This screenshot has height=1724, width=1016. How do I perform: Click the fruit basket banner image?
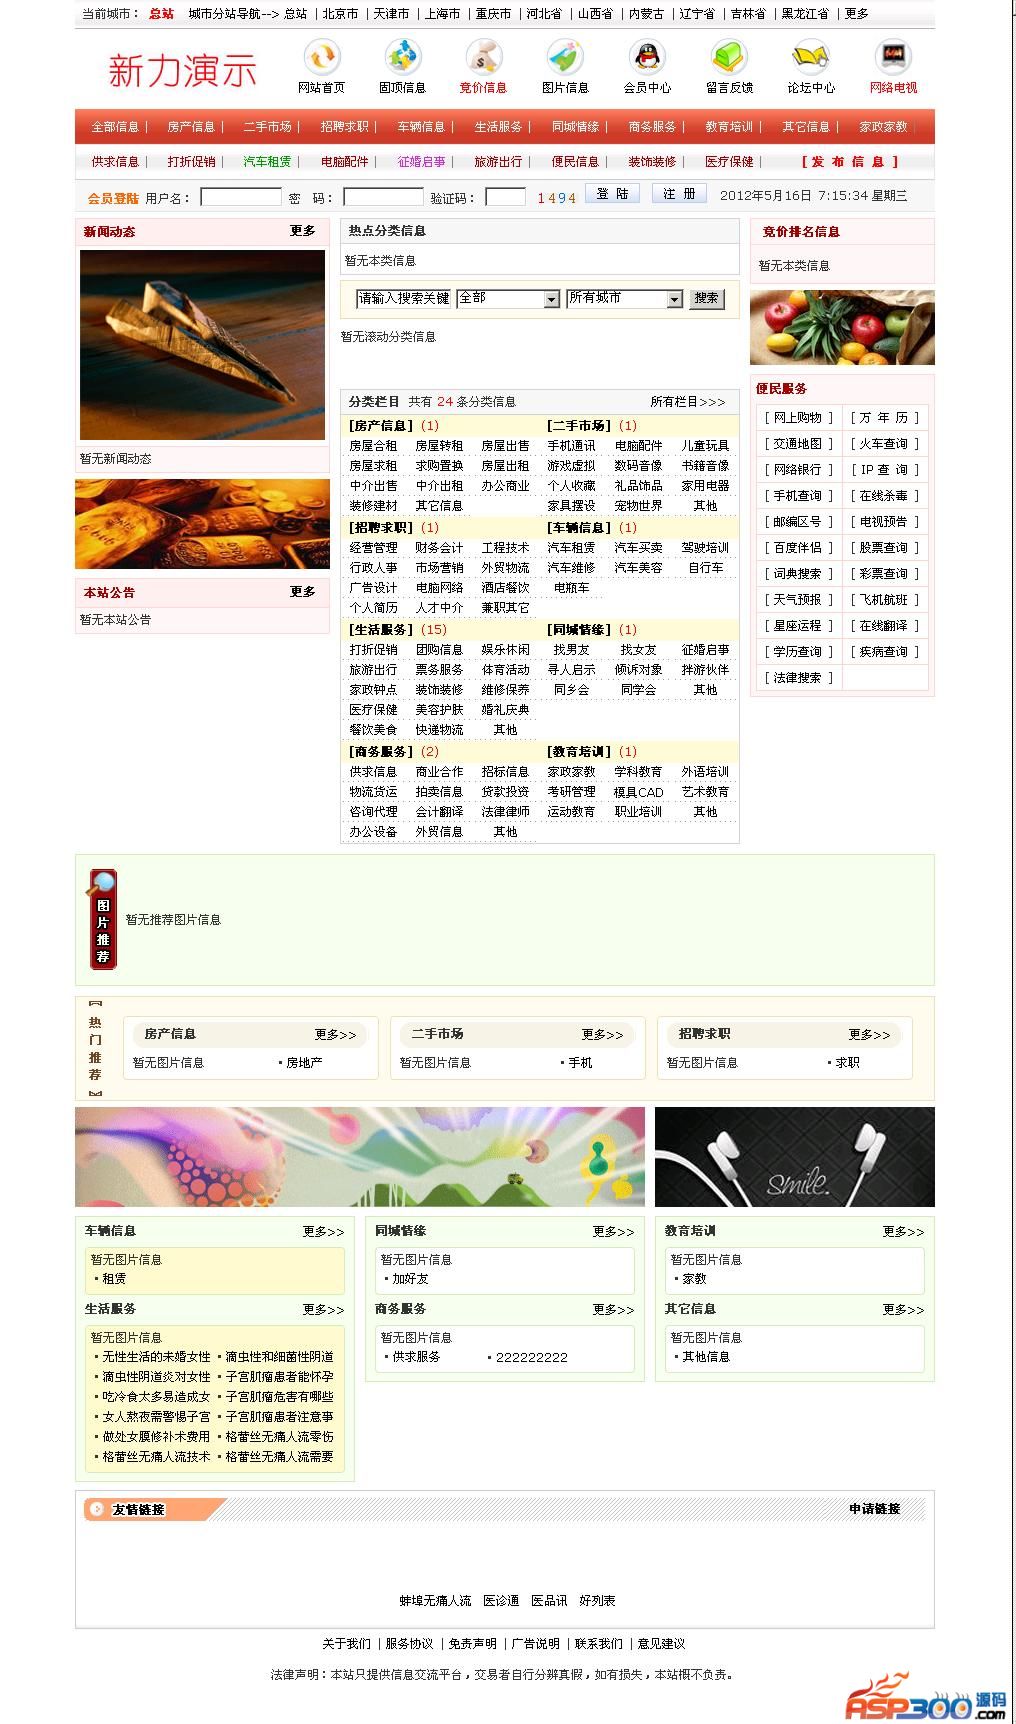pyautogui.click(x=842, y=327)
